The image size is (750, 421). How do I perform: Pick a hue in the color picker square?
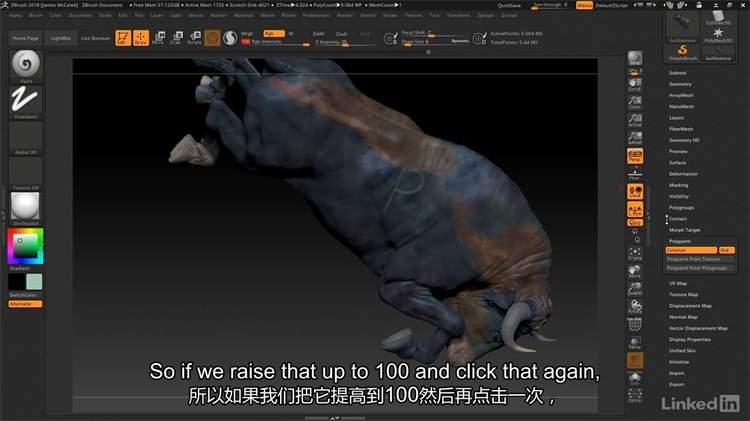[x=25, y=246]
